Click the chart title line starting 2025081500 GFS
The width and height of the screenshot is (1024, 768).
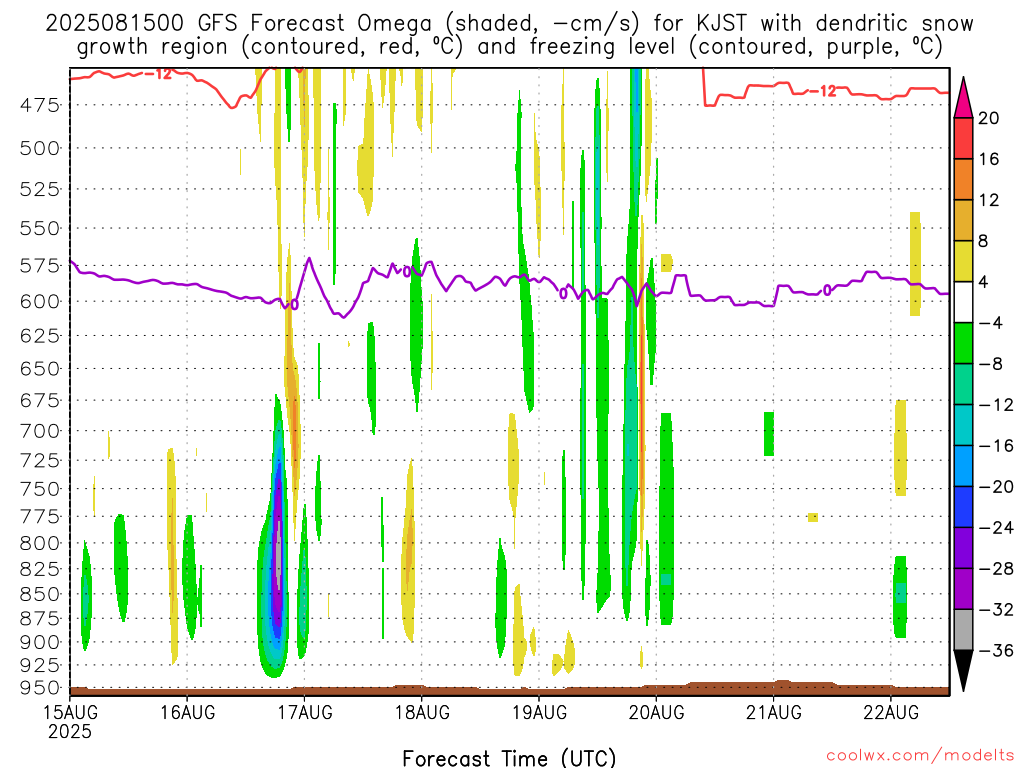click(509, 24)
